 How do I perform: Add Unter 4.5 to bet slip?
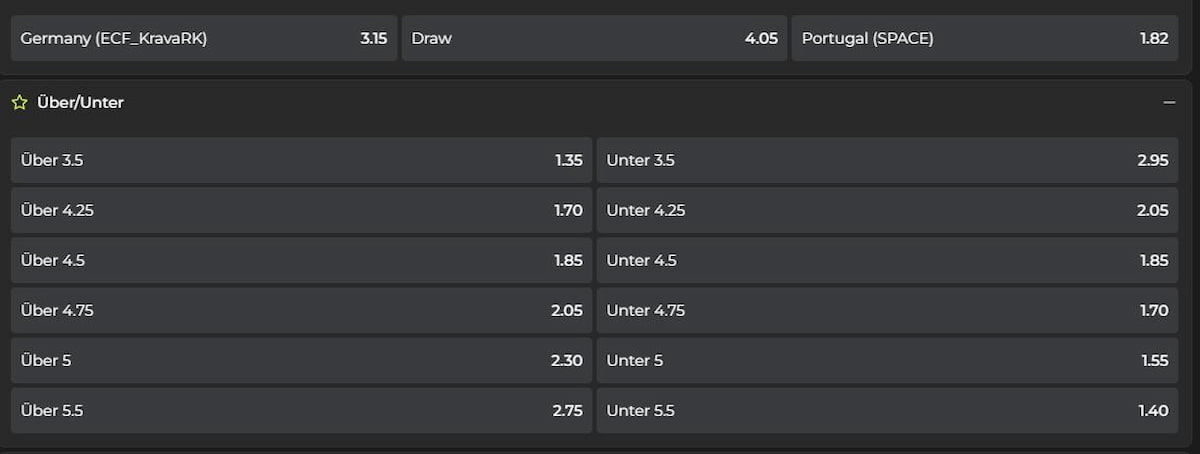coord(887,260)
